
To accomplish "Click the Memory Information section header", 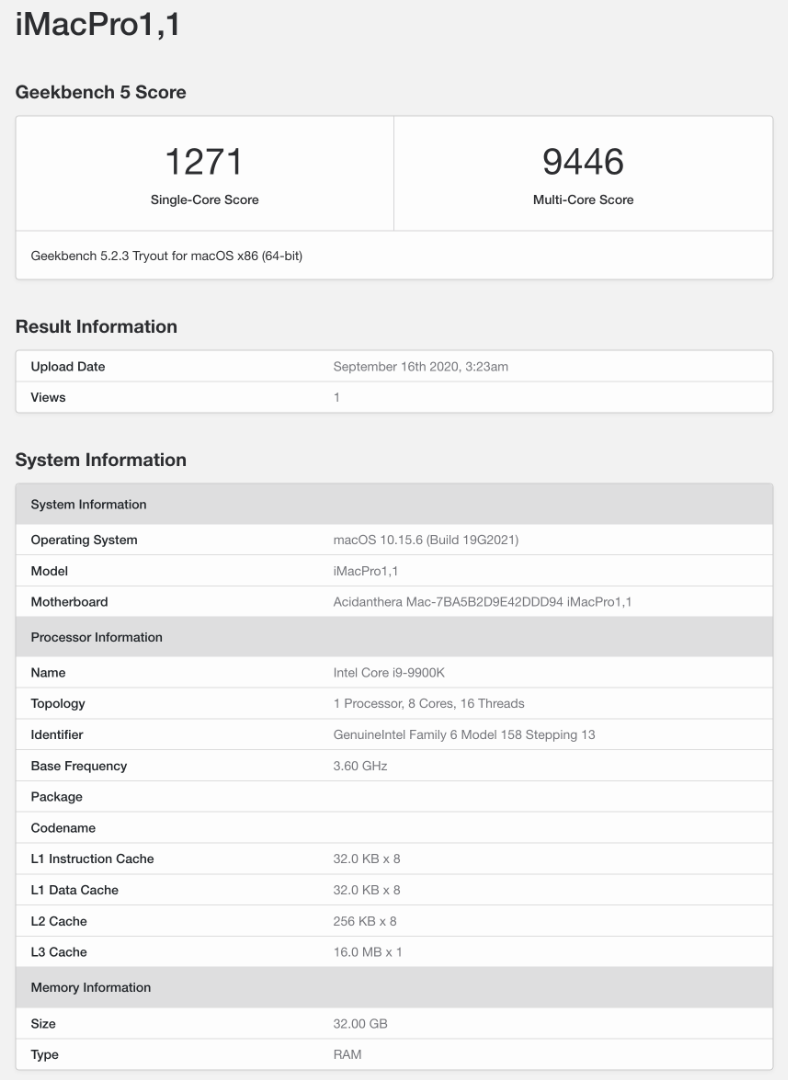I will point(91,988).
